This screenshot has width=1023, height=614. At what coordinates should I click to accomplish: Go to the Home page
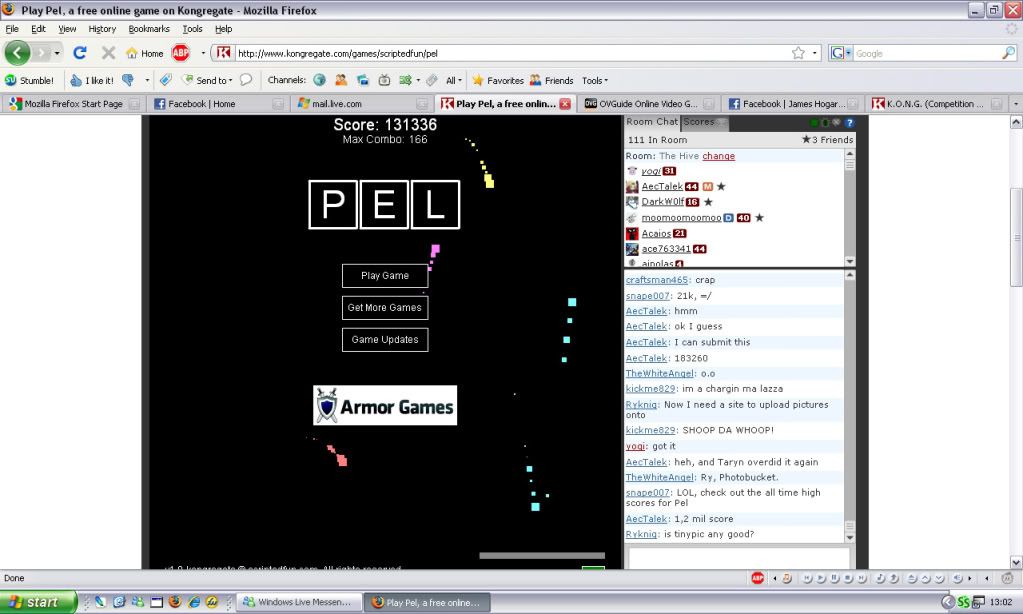(144, 54)
